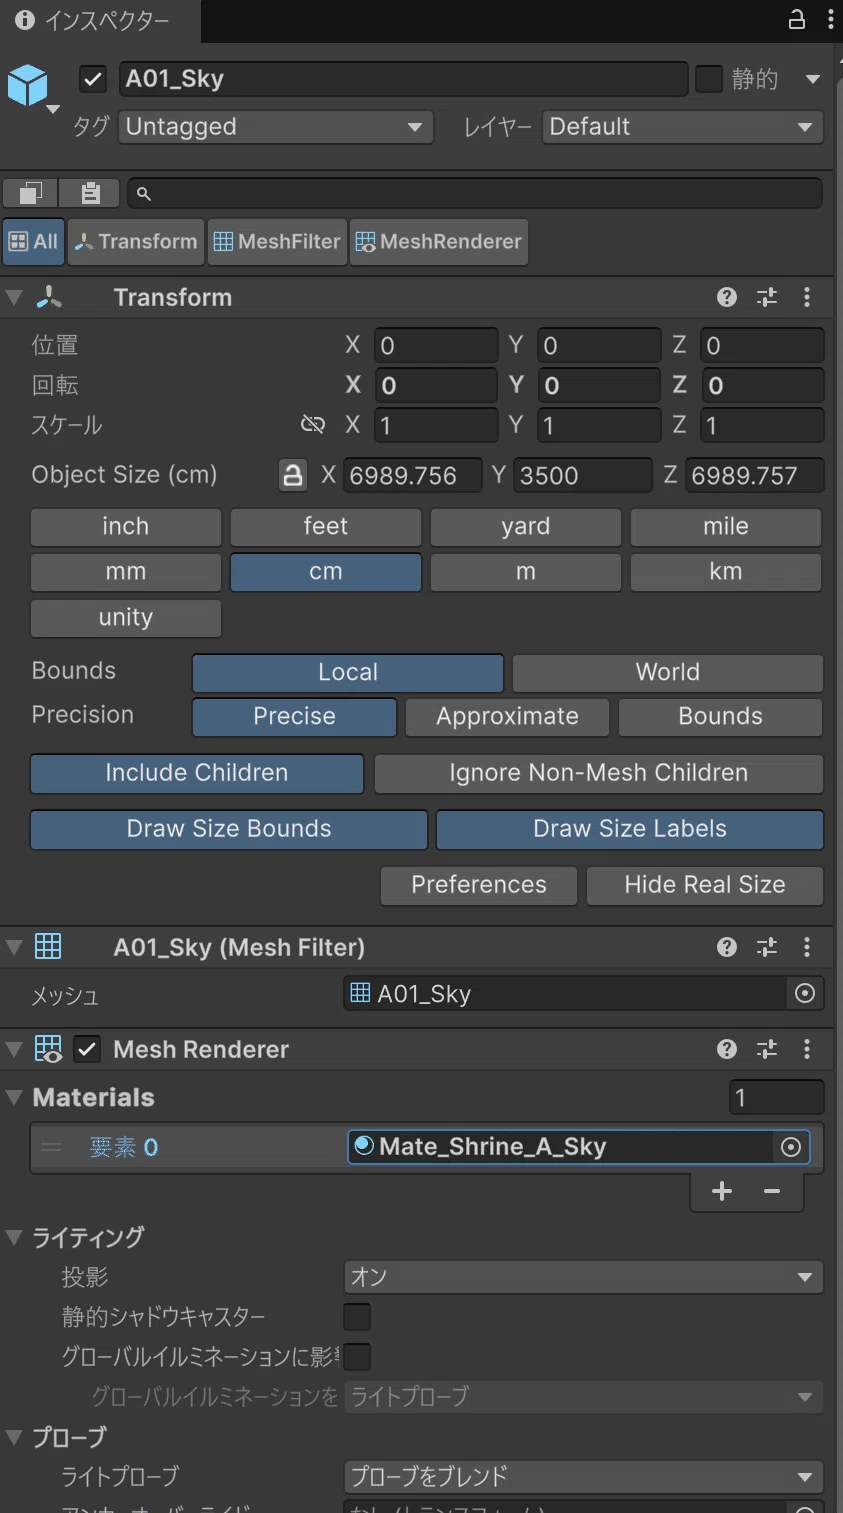
Task: Click the Object Size X field 6989.756
Action: coord(412,475)
